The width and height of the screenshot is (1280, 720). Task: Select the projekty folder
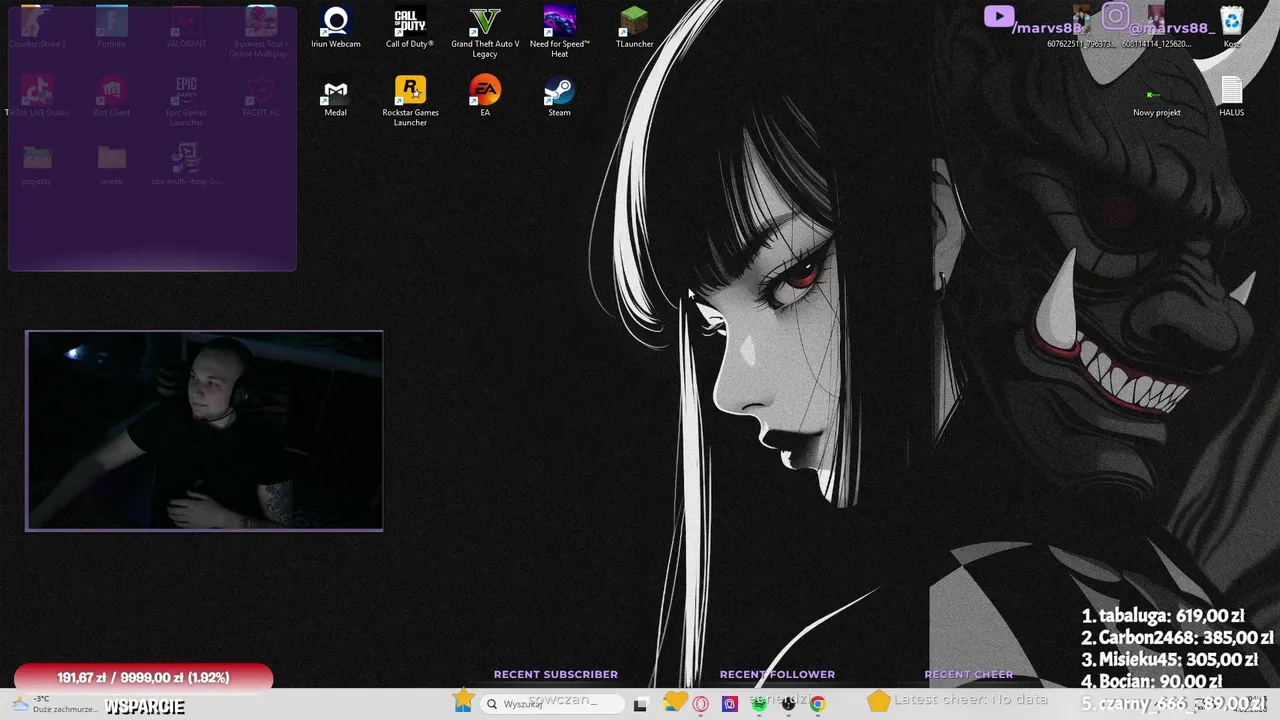click(37, 165)
